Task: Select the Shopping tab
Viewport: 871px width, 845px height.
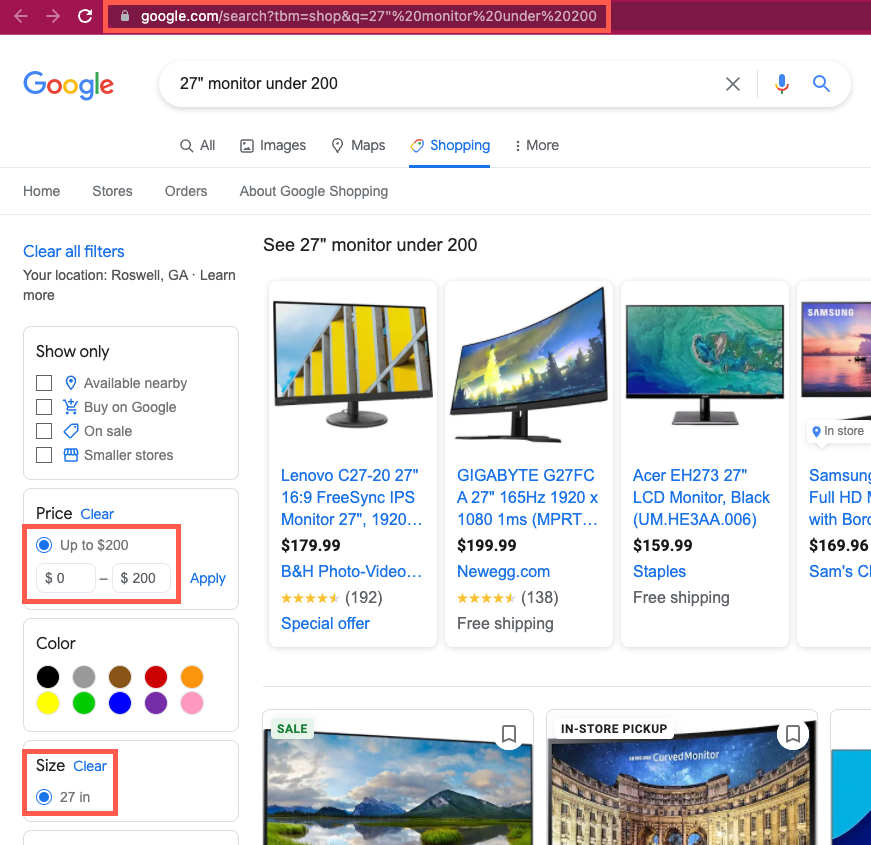Action: pos(450,146)
